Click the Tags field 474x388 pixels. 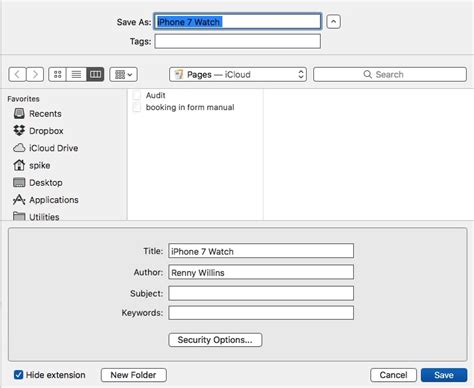(238, 41)
